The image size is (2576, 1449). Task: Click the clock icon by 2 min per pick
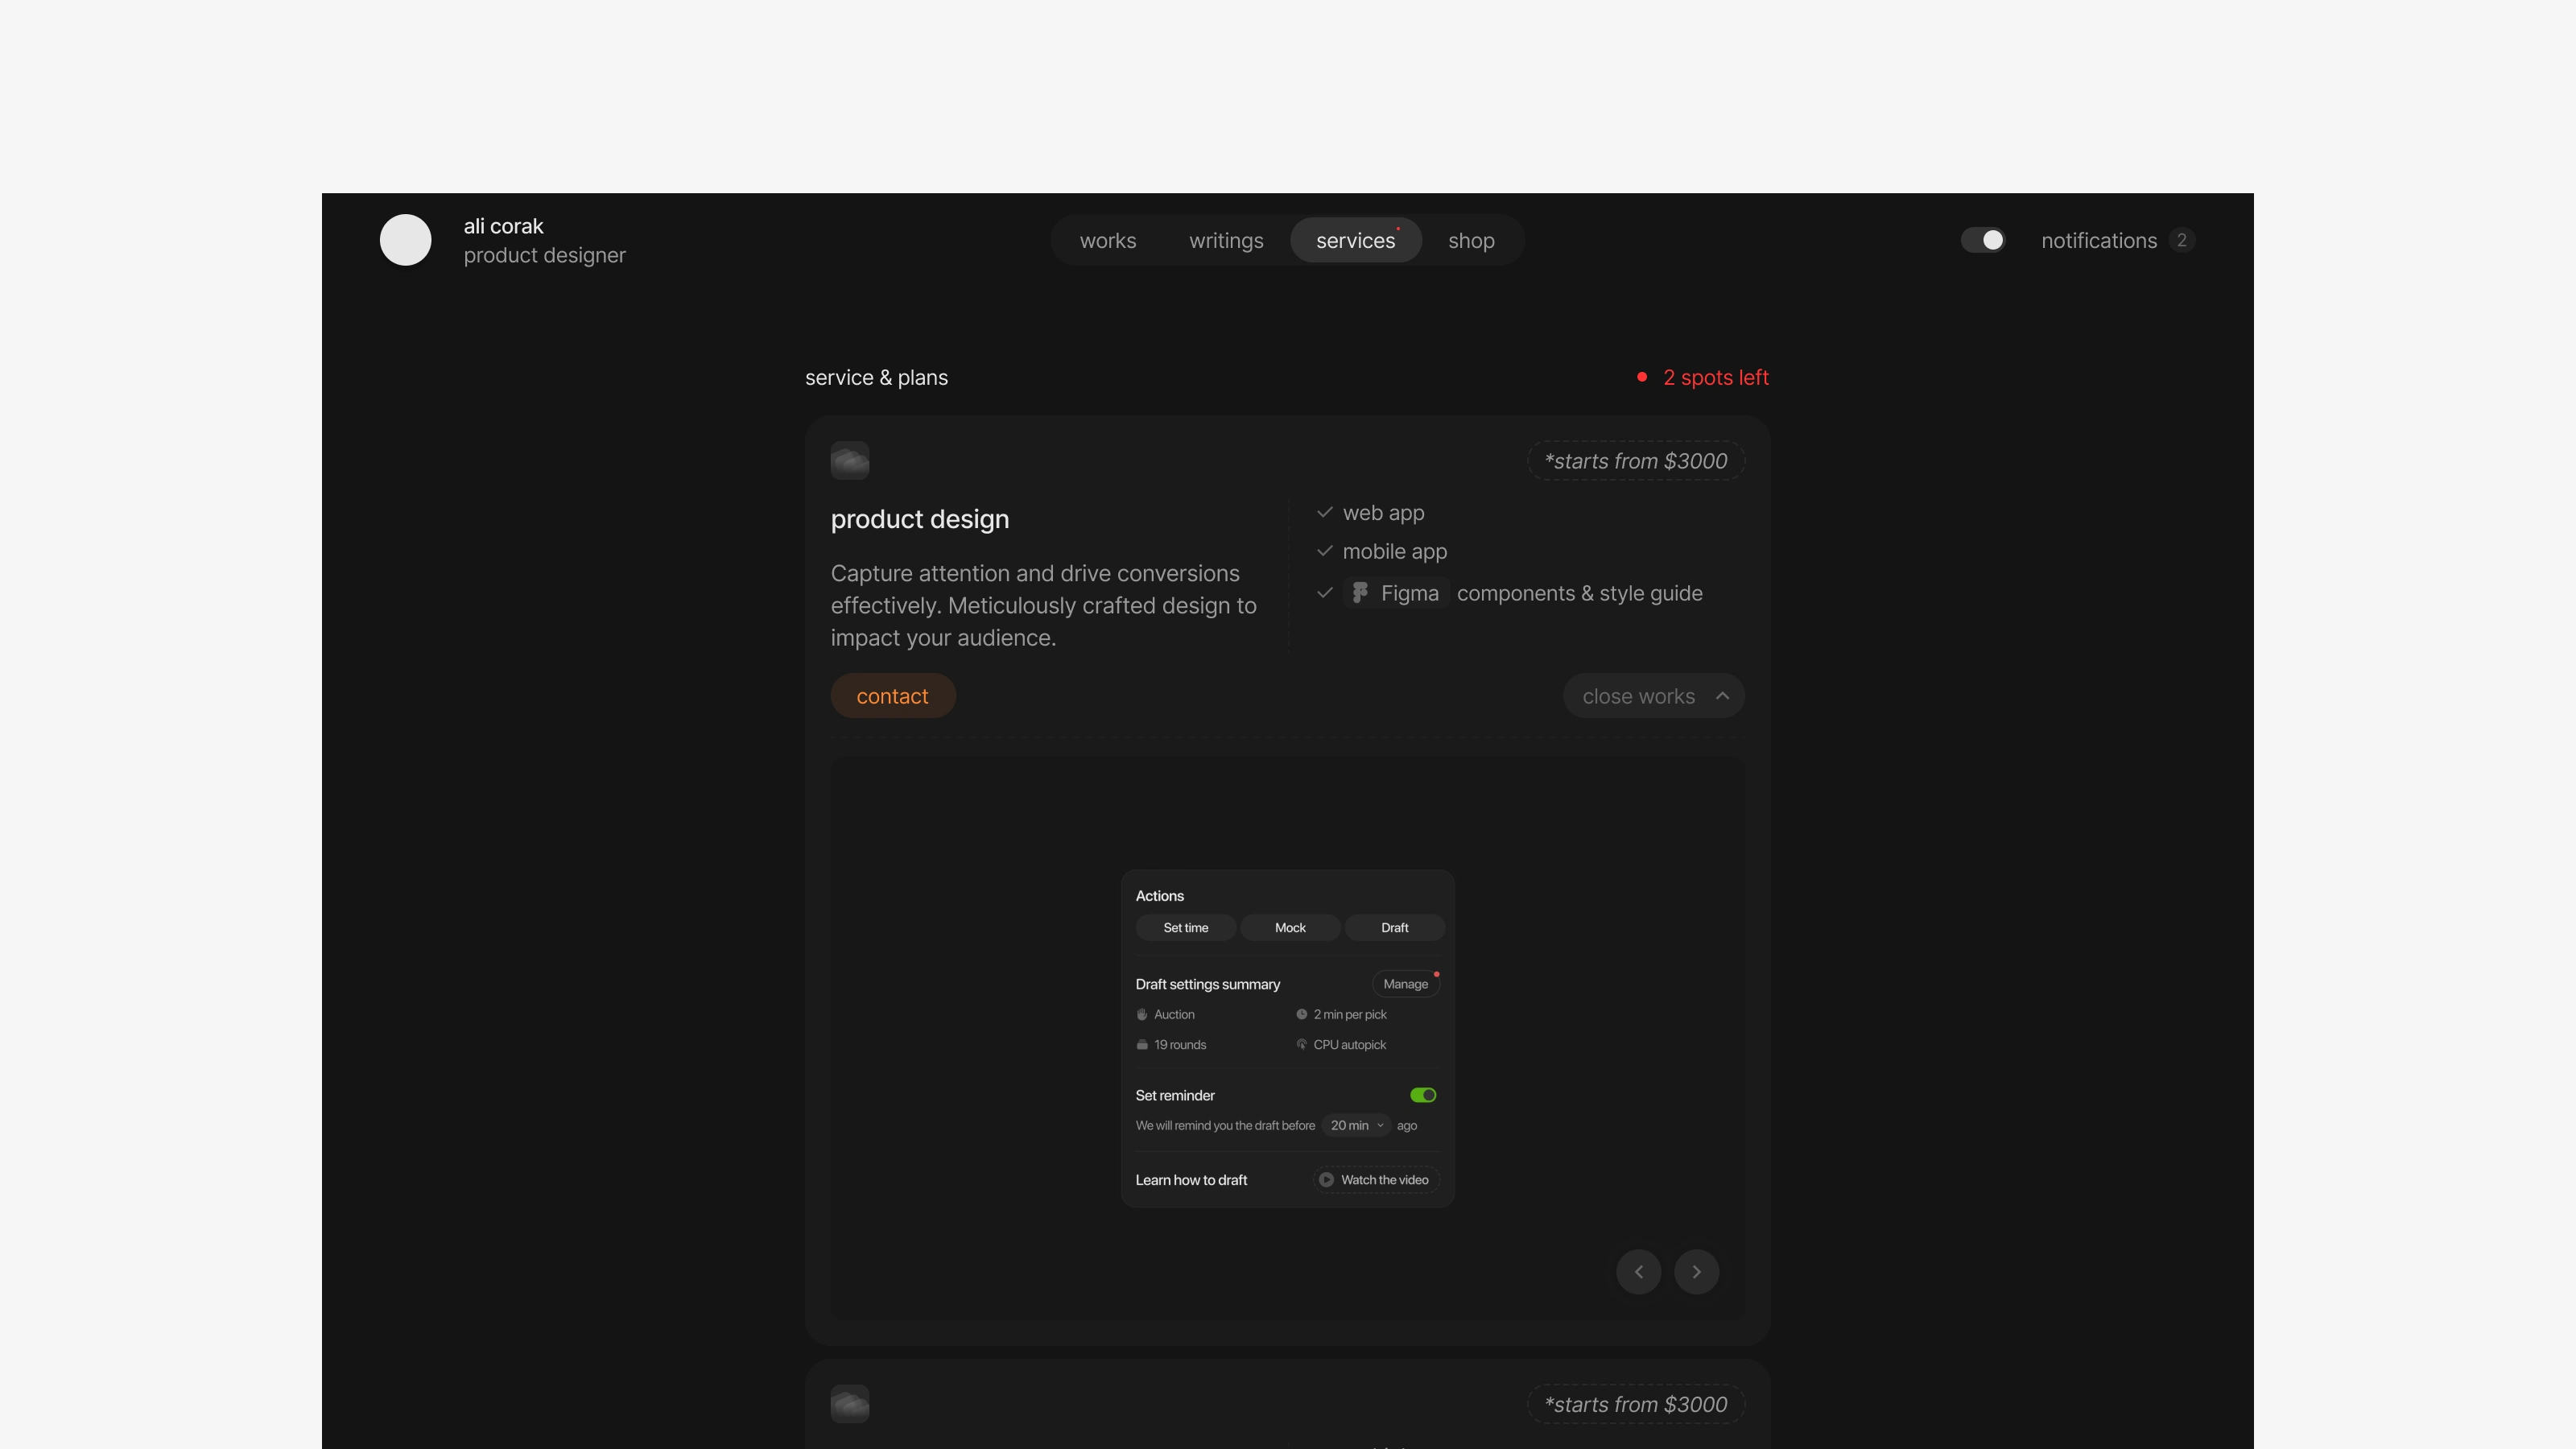(x=1301, y=1014)
